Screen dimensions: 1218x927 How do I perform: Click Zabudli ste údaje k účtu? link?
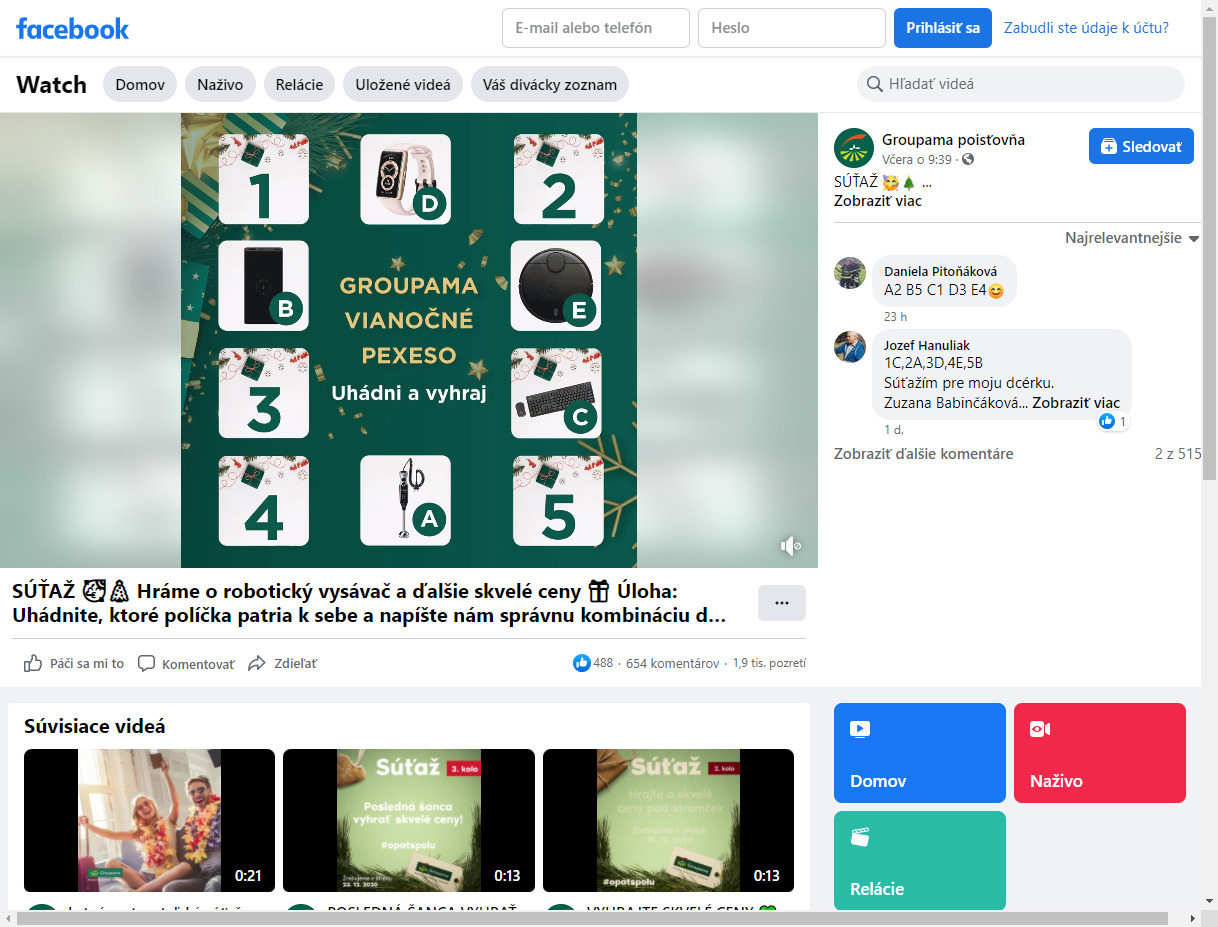coord(1086,28)
